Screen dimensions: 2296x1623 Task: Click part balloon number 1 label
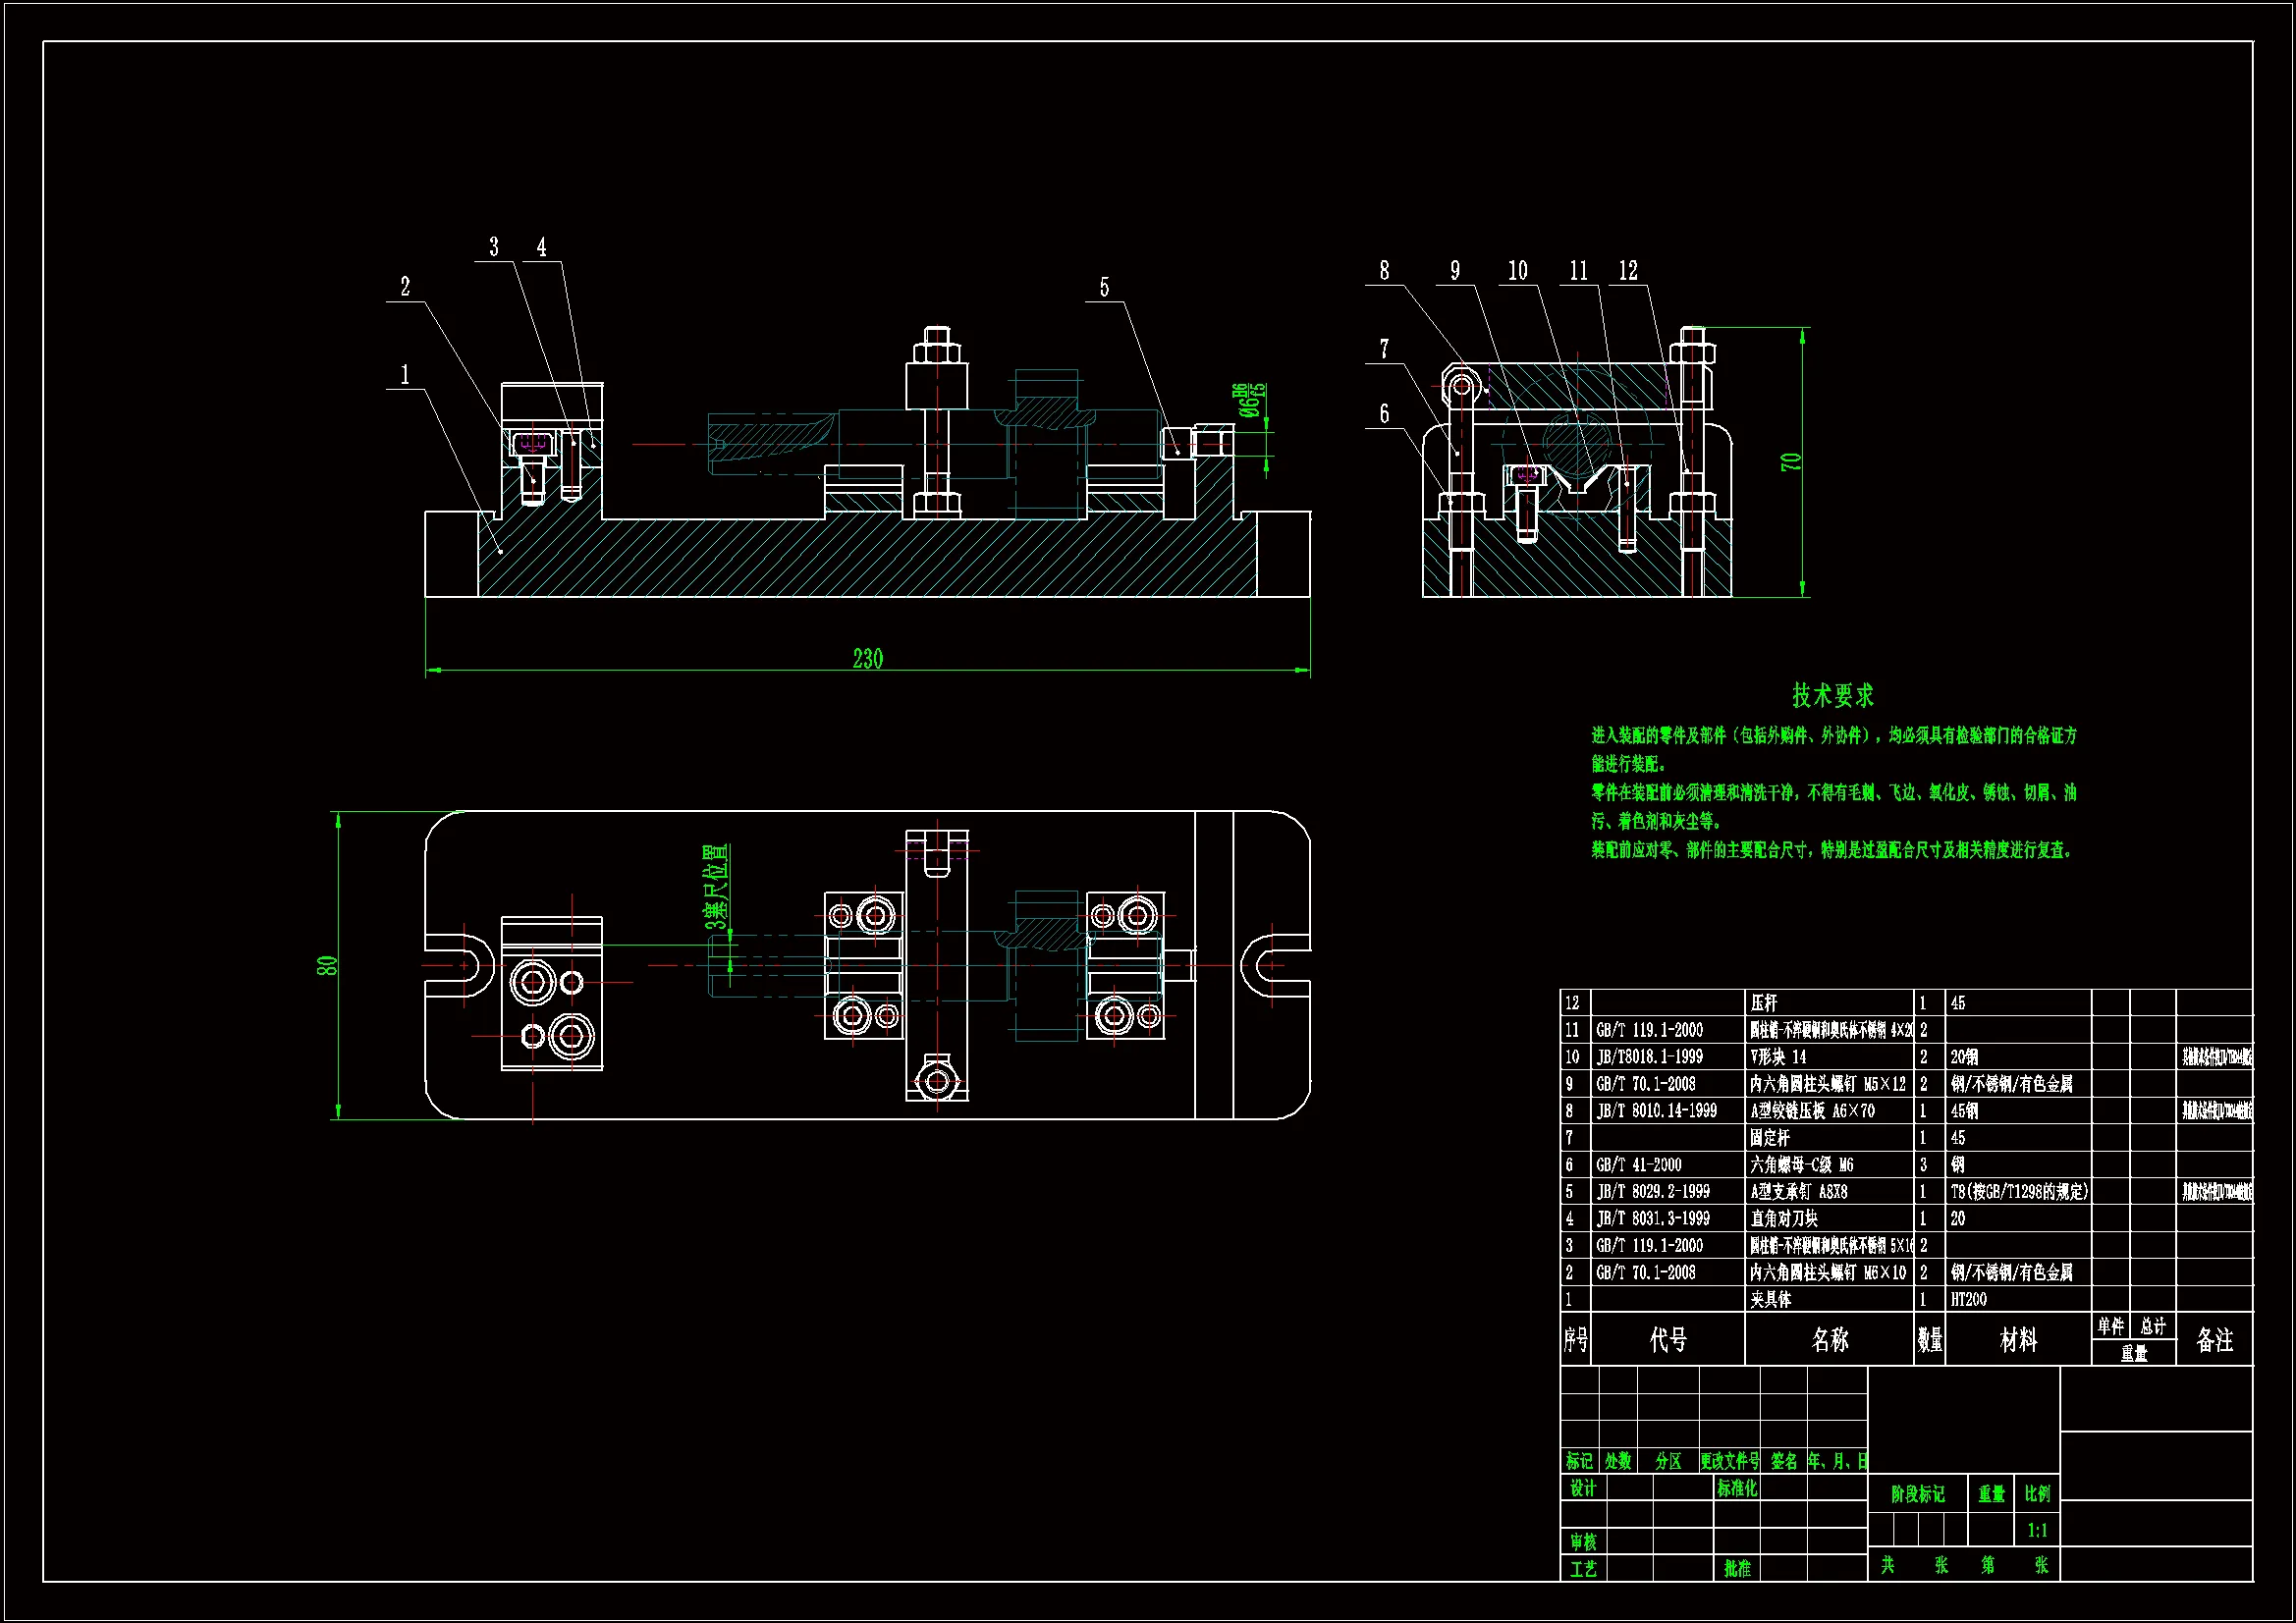[x=405, y=375]
